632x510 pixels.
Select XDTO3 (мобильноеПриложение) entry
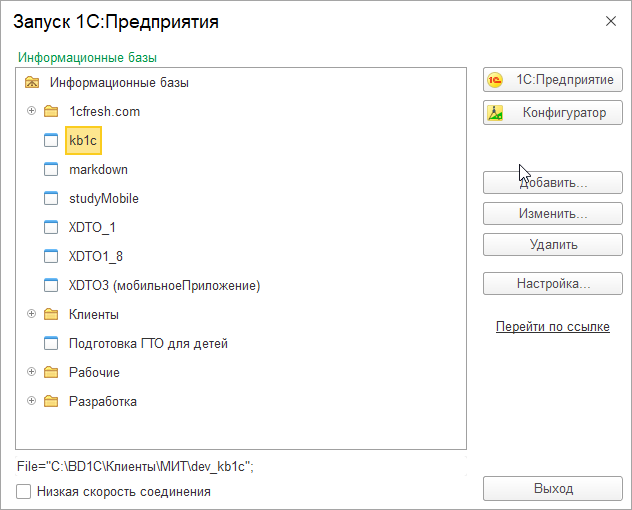coord(164,286)
